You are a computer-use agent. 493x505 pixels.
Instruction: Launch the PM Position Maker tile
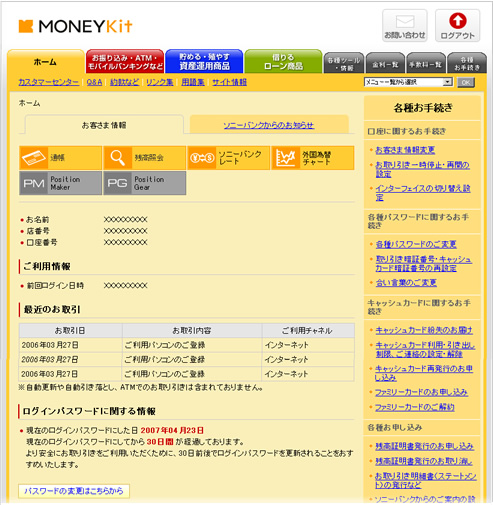point(60,183)
